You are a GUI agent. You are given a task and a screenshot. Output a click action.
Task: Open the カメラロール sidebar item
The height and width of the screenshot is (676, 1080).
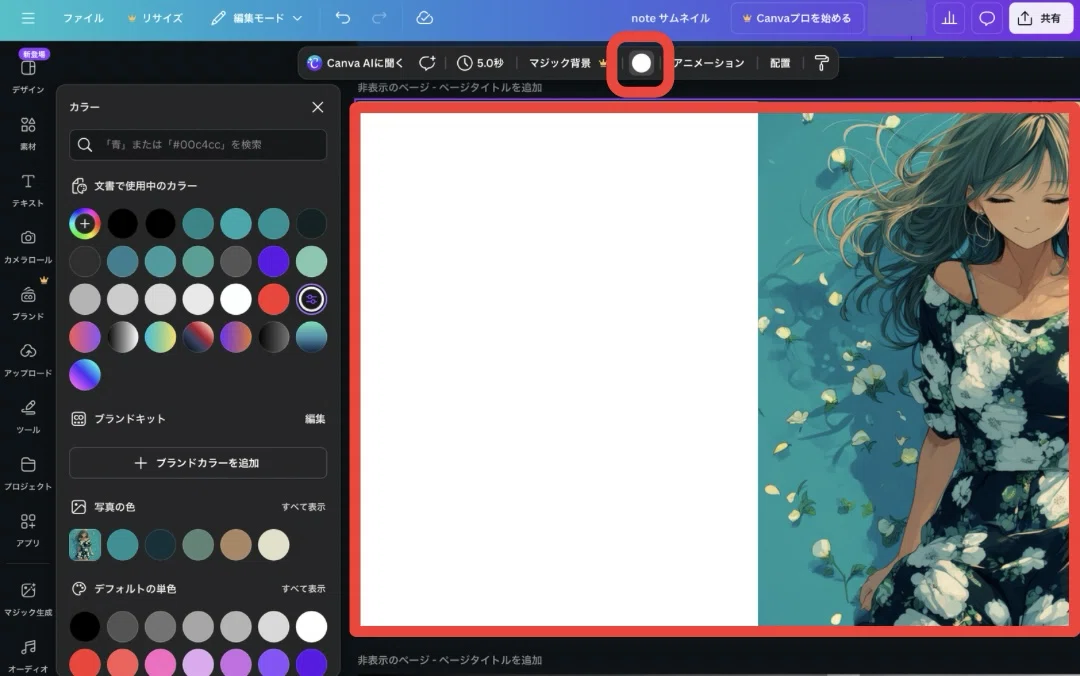click(x=28, y=247)
